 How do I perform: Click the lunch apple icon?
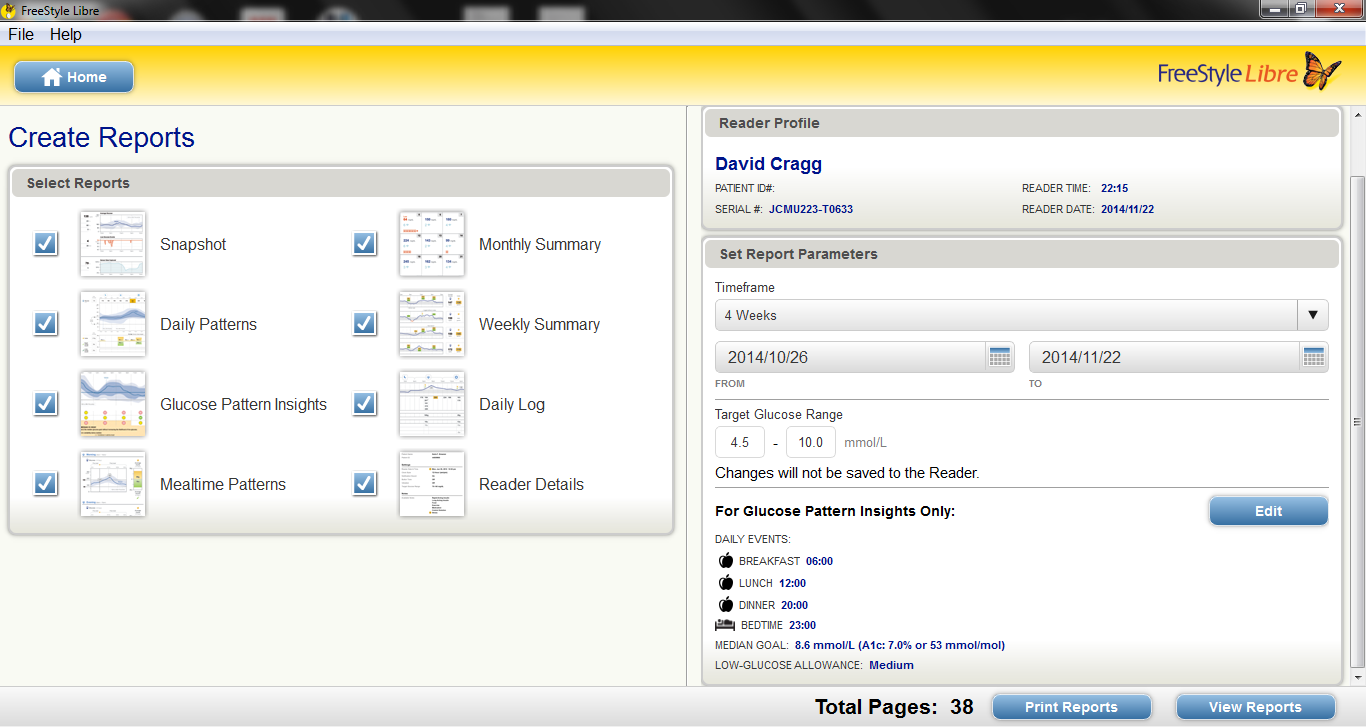click(726, 583)
